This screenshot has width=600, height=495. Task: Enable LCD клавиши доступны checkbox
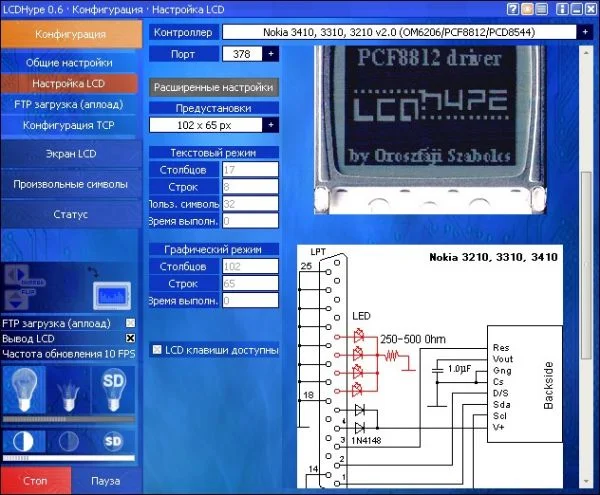(157, 350)
